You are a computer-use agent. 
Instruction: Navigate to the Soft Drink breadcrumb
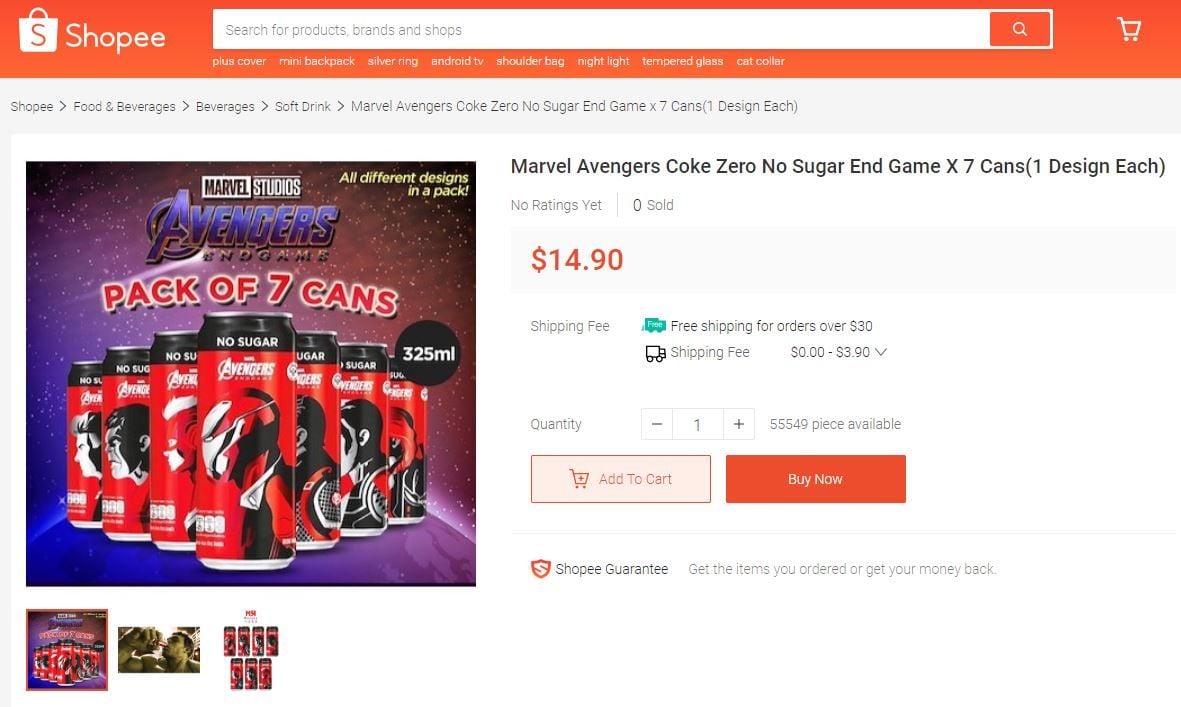tap(302, 106)
